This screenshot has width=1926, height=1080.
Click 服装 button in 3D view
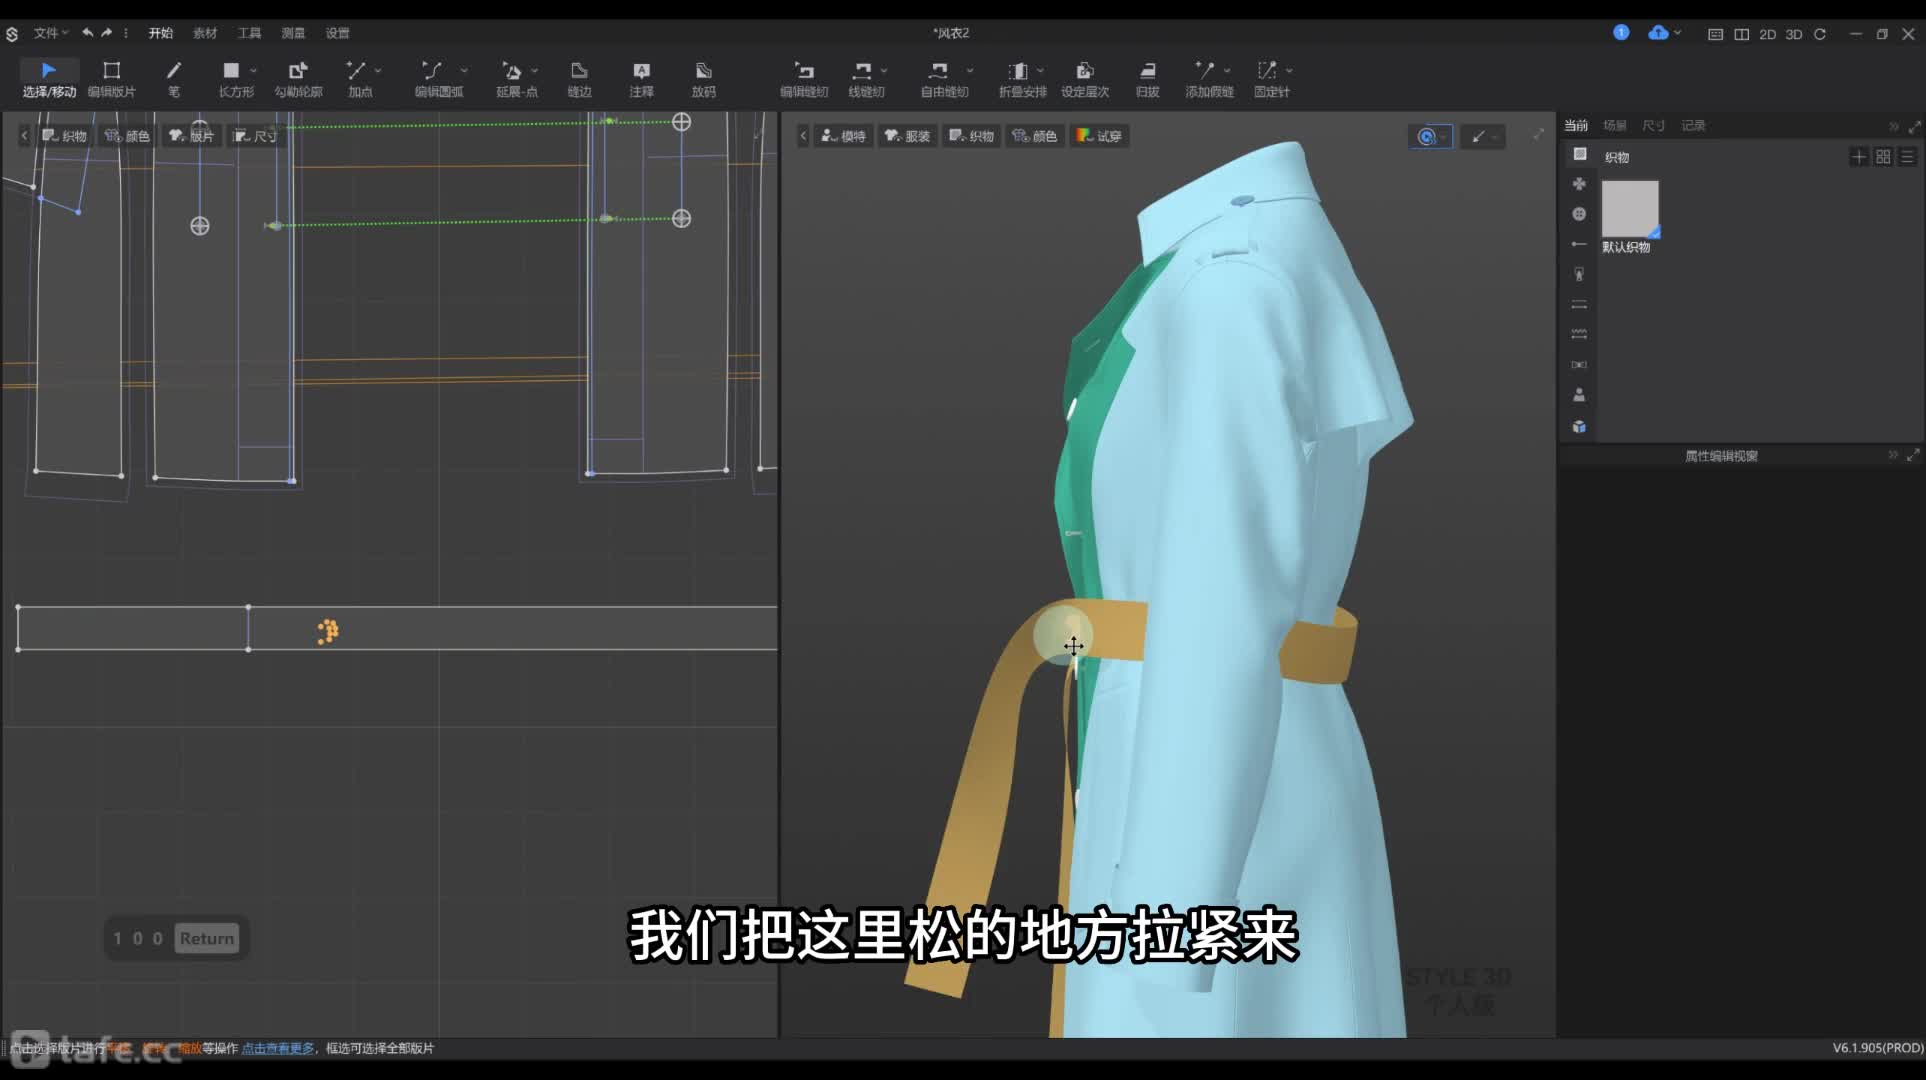tap(908, 136)
